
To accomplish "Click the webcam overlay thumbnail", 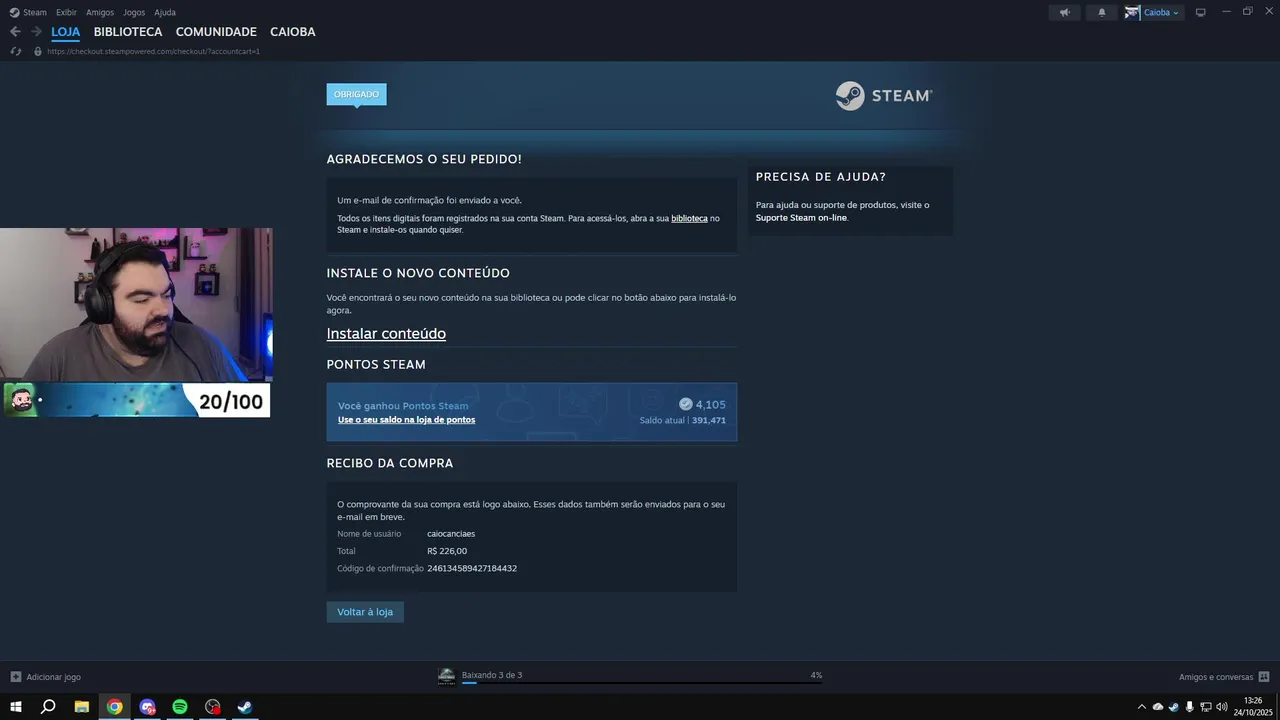I will pos(136,305).
